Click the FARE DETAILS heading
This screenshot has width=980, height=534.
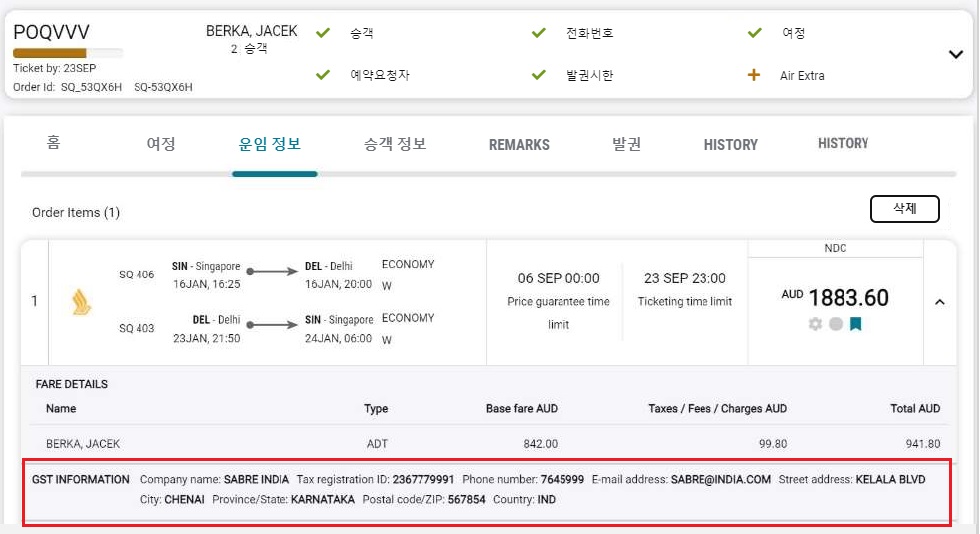[71, 384]
